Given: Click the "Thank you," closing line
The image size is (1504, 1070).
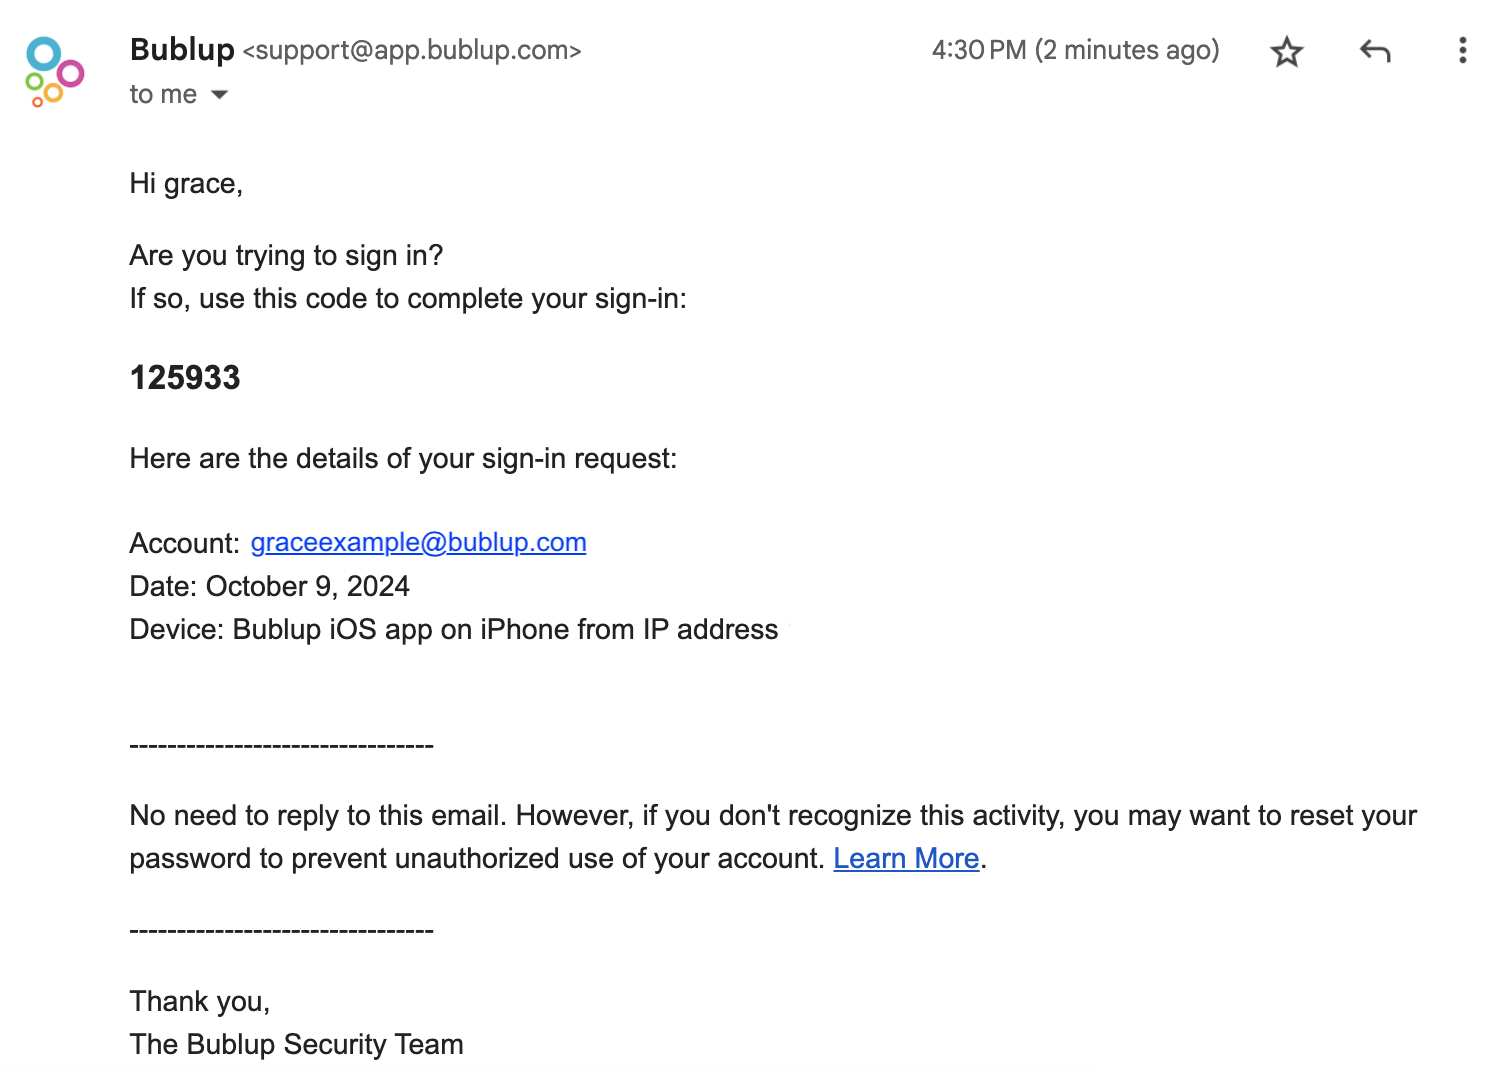Looking at the screenshot, I should tap(200, 1002).
